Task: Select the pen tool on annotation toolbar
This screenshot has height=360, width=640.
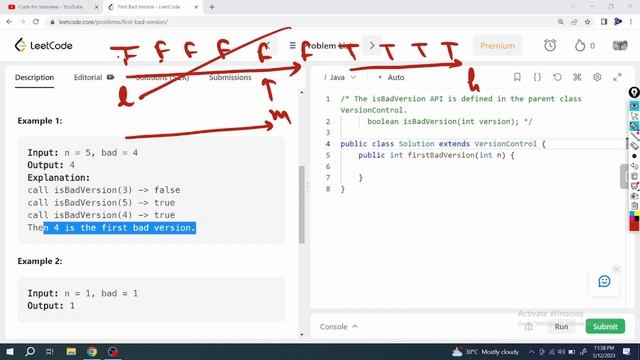Action: point(634,126)
